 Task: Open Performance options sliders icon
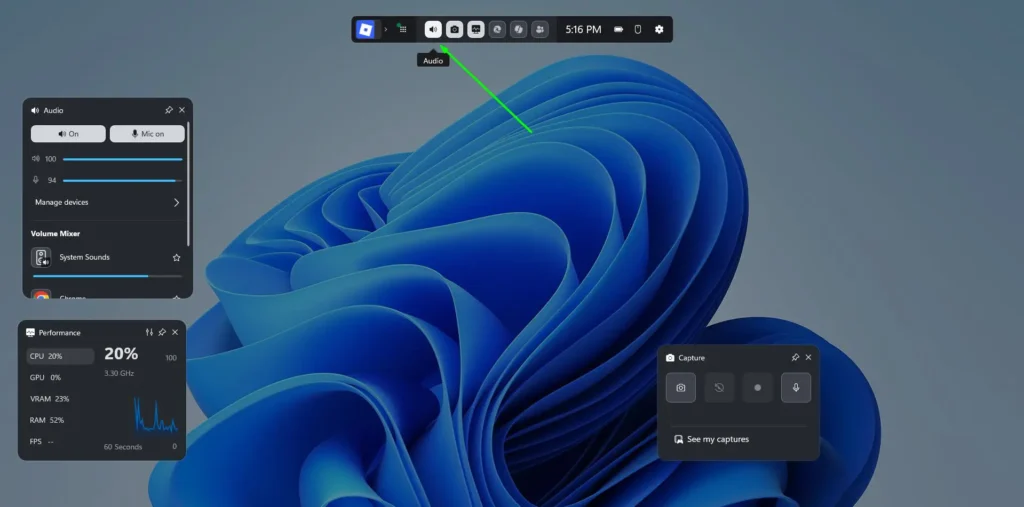click(x=149, y=332)
